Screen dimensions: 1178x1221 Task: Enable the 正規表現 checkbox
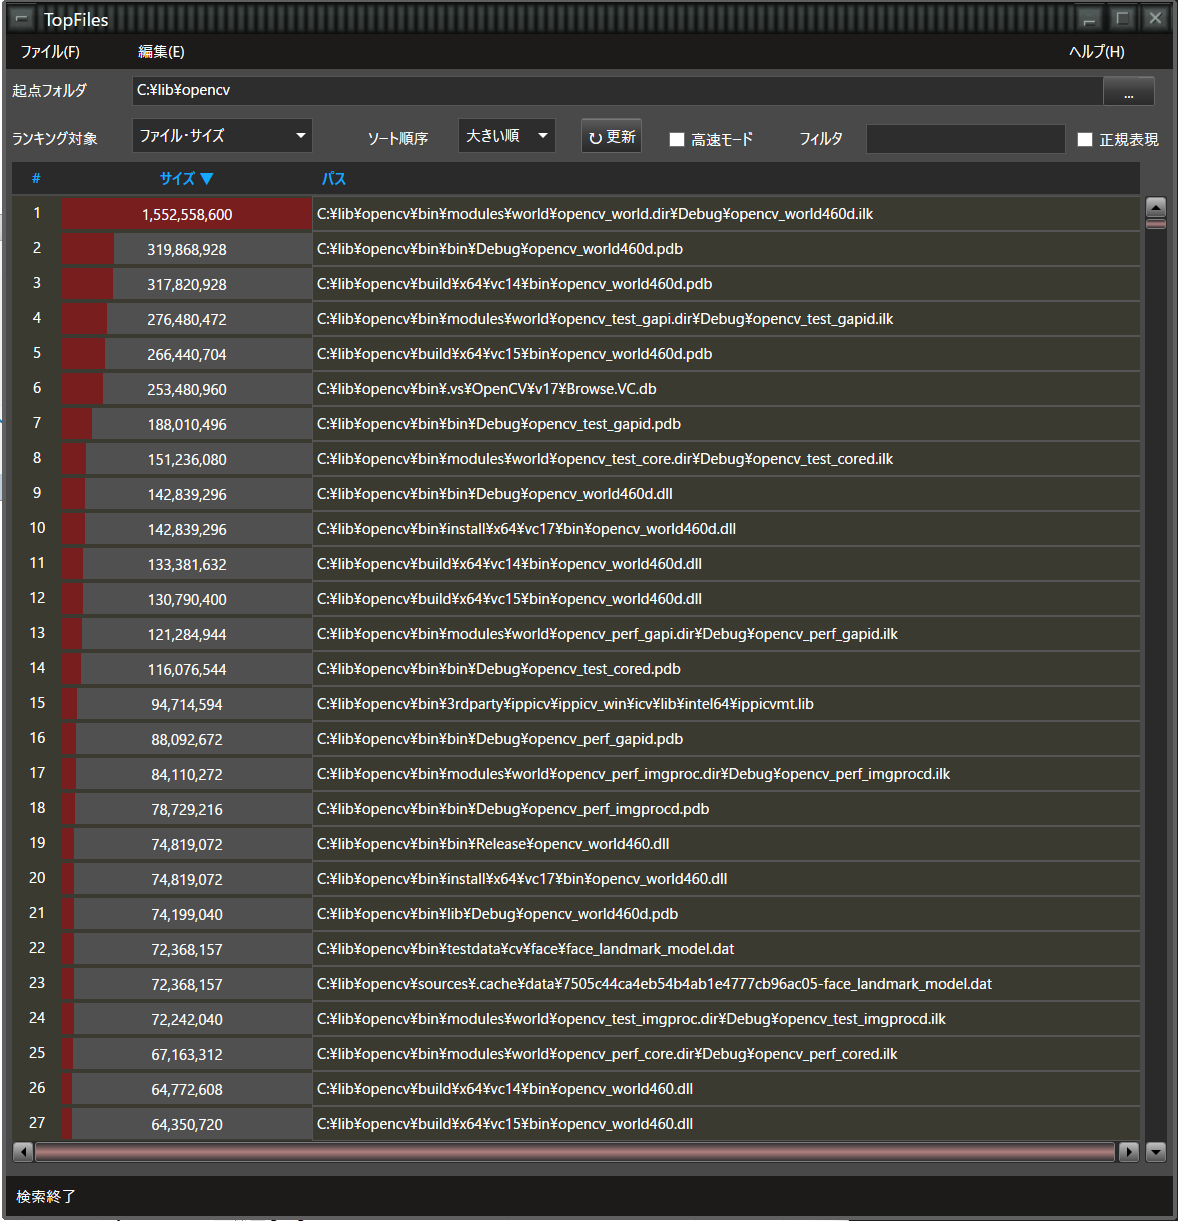tap(1085, 140)
